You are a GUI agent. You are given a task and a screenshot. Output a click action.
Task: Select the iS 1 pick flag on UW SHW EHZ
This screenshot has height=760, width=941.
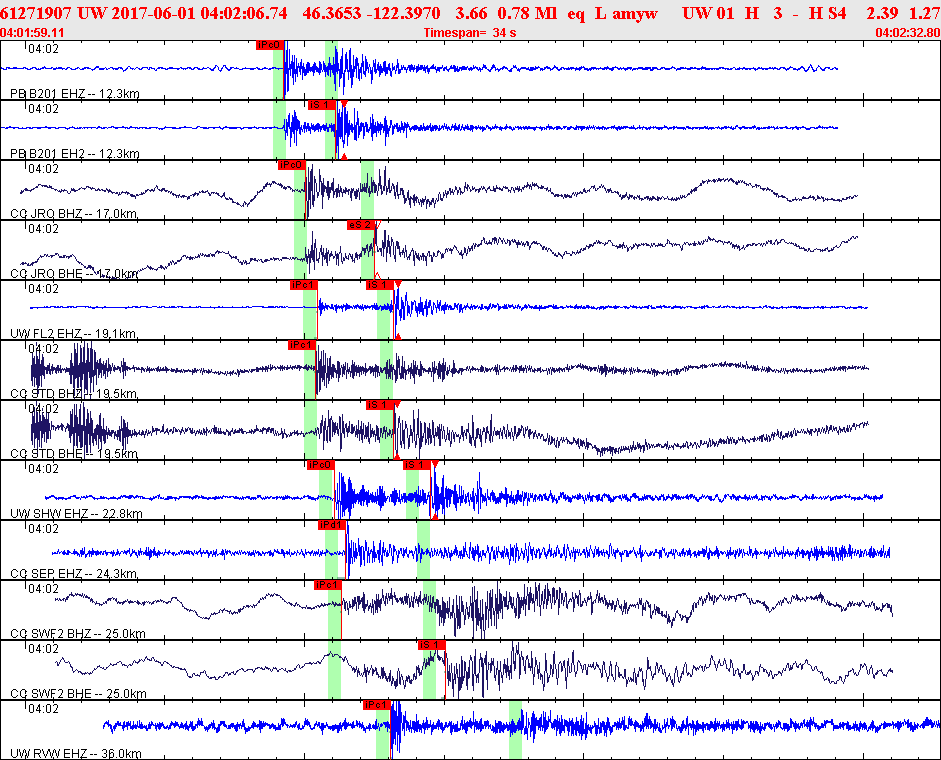pos(416,465)
